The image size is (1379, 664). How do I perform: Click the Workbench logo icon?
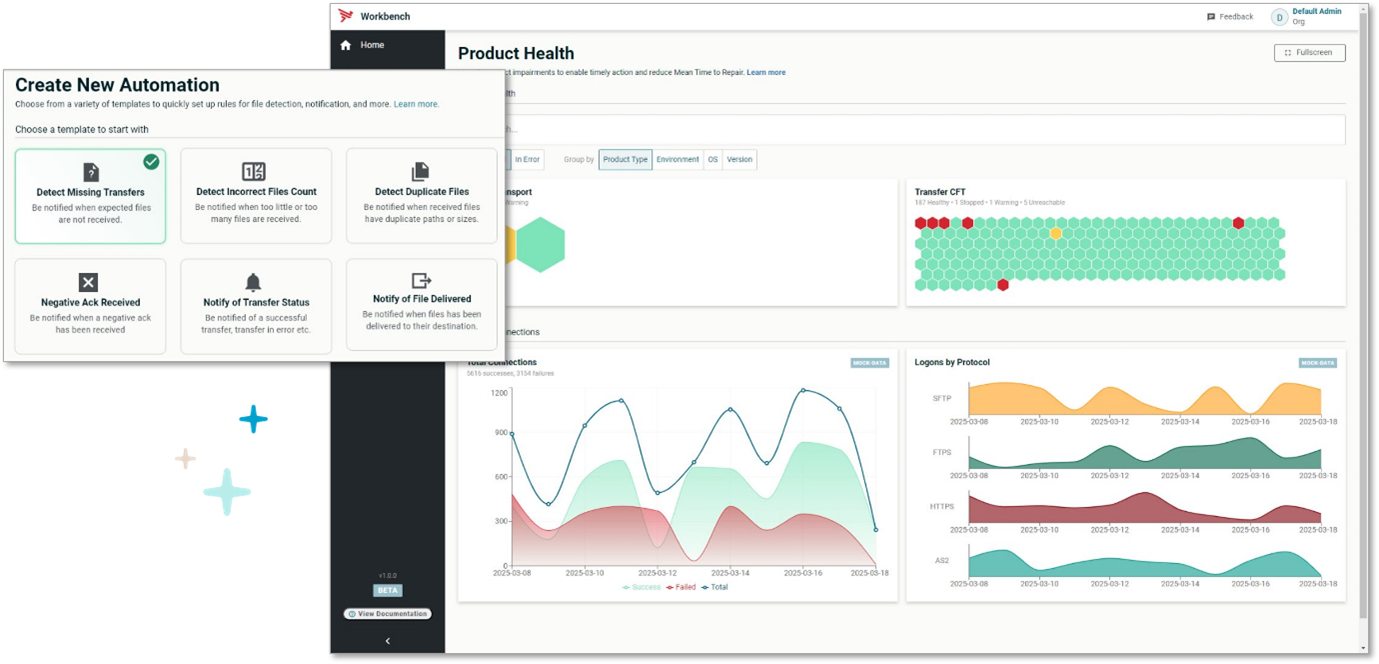tap(346, 16)
